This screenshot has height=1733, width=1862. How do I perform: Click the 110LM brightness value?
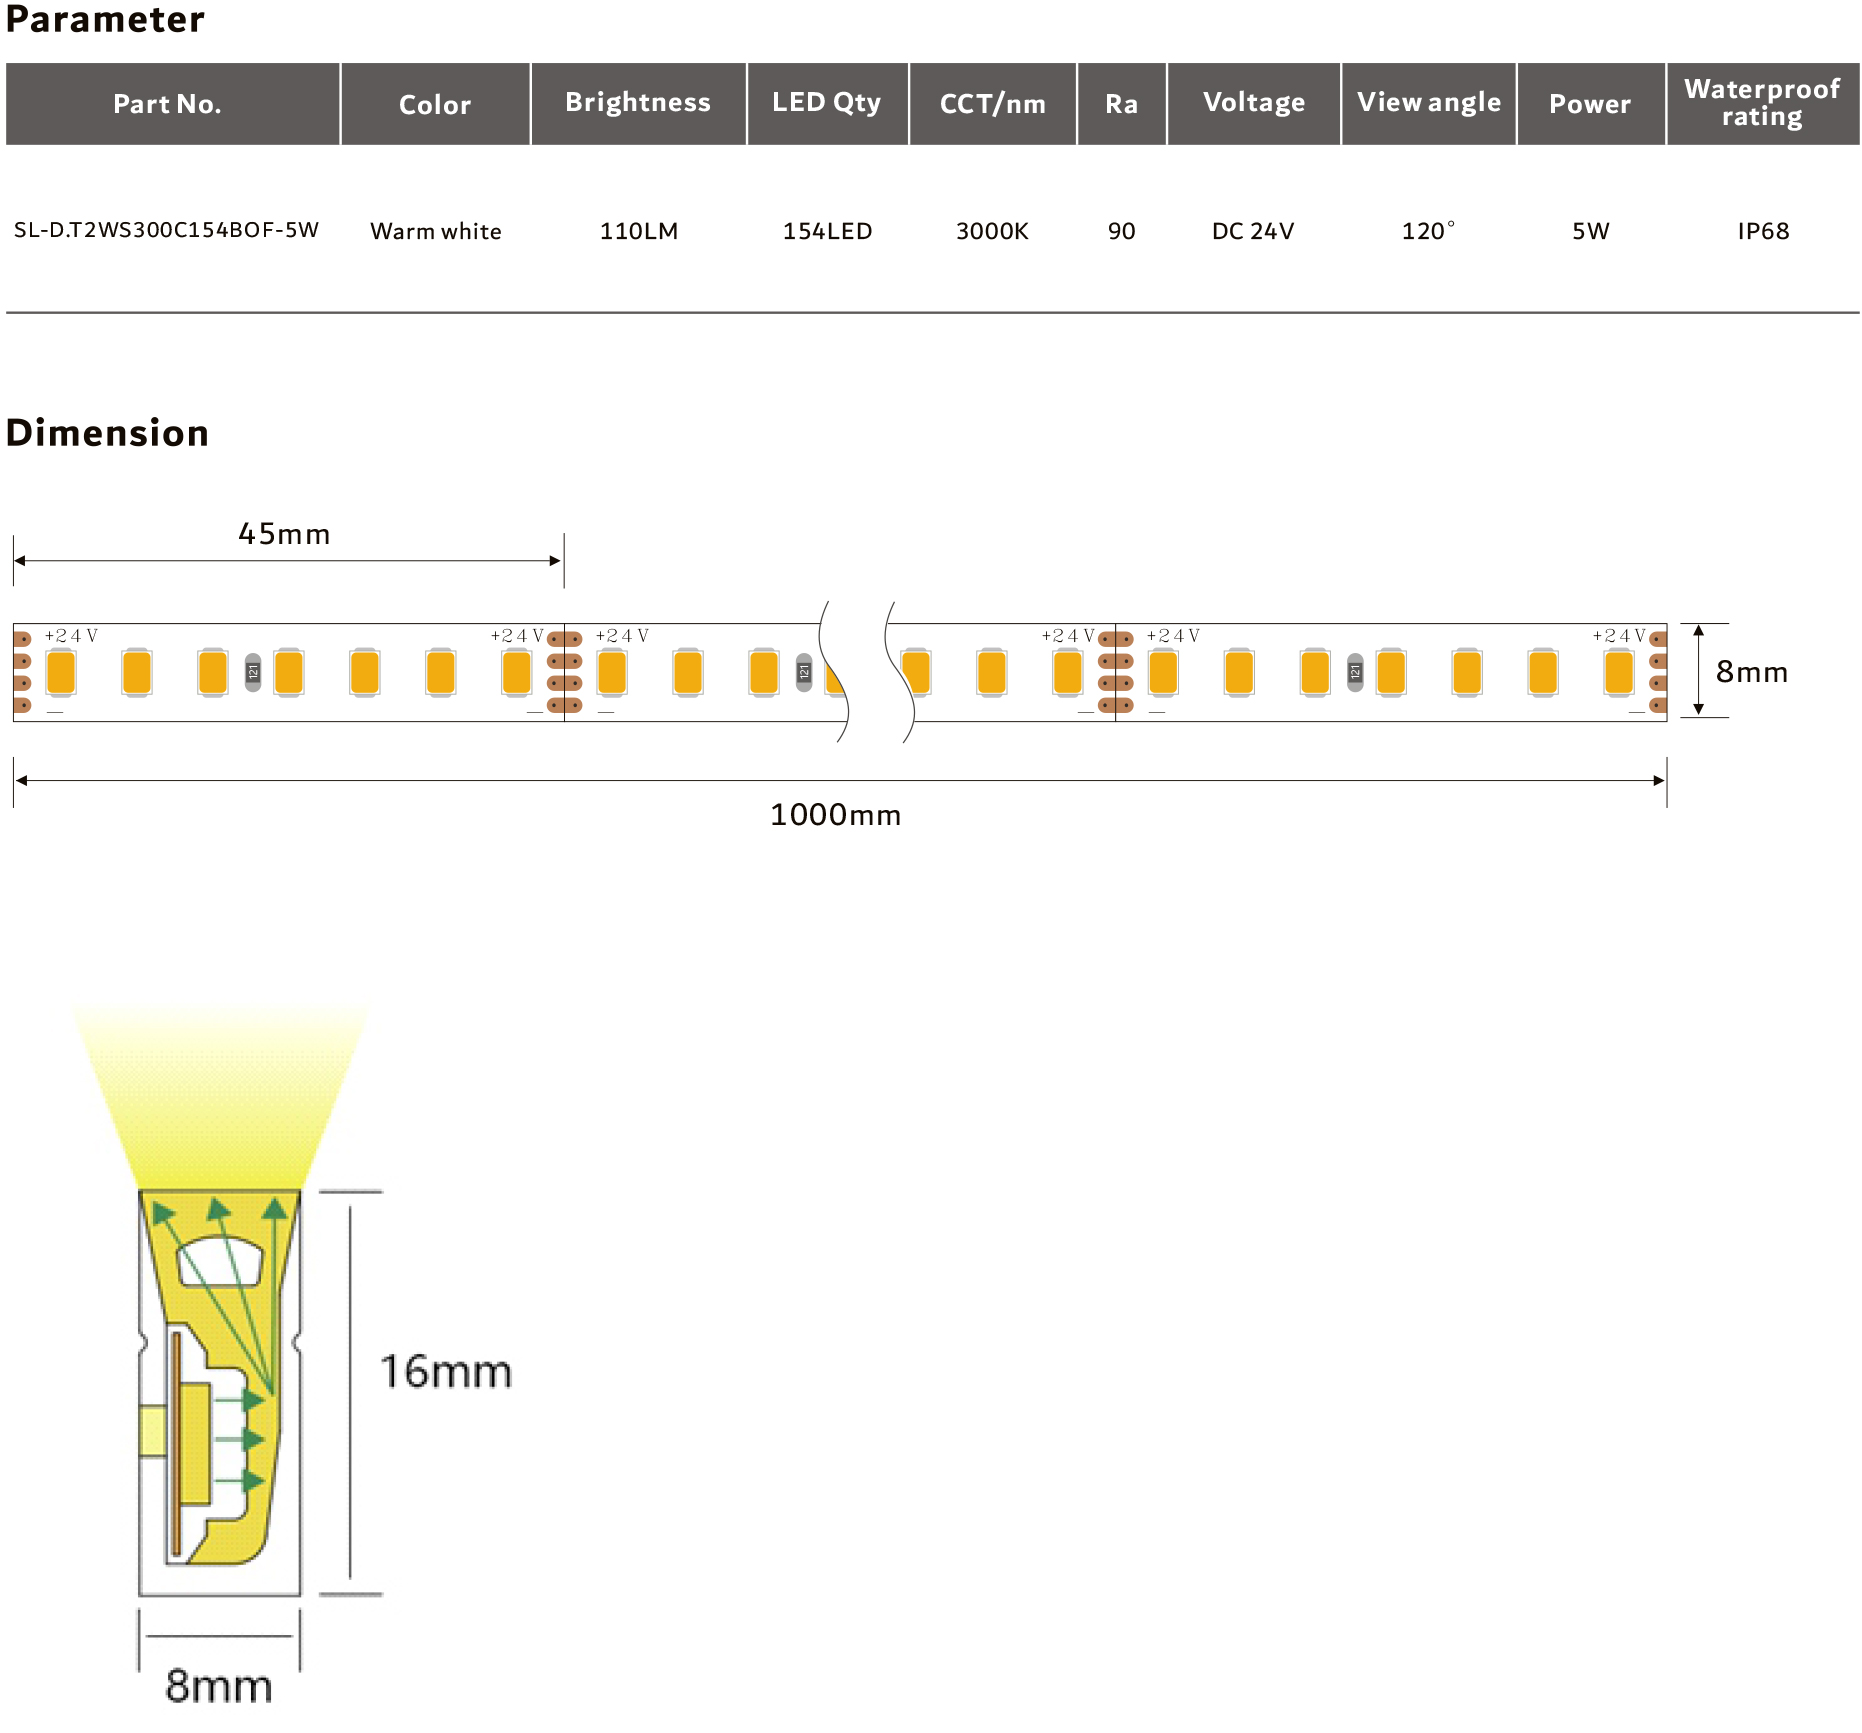click(x=638, y=231)
